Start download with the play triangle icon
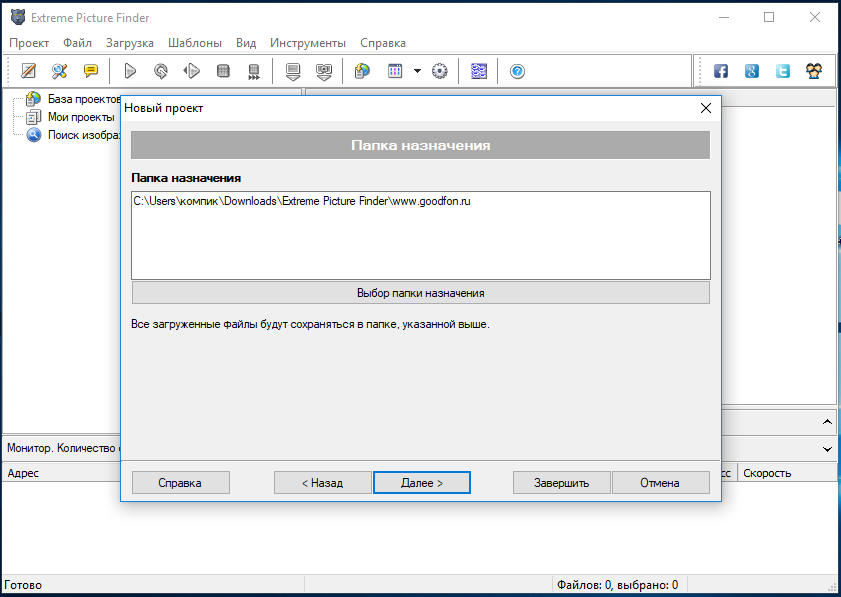 (x=130, y=71)
